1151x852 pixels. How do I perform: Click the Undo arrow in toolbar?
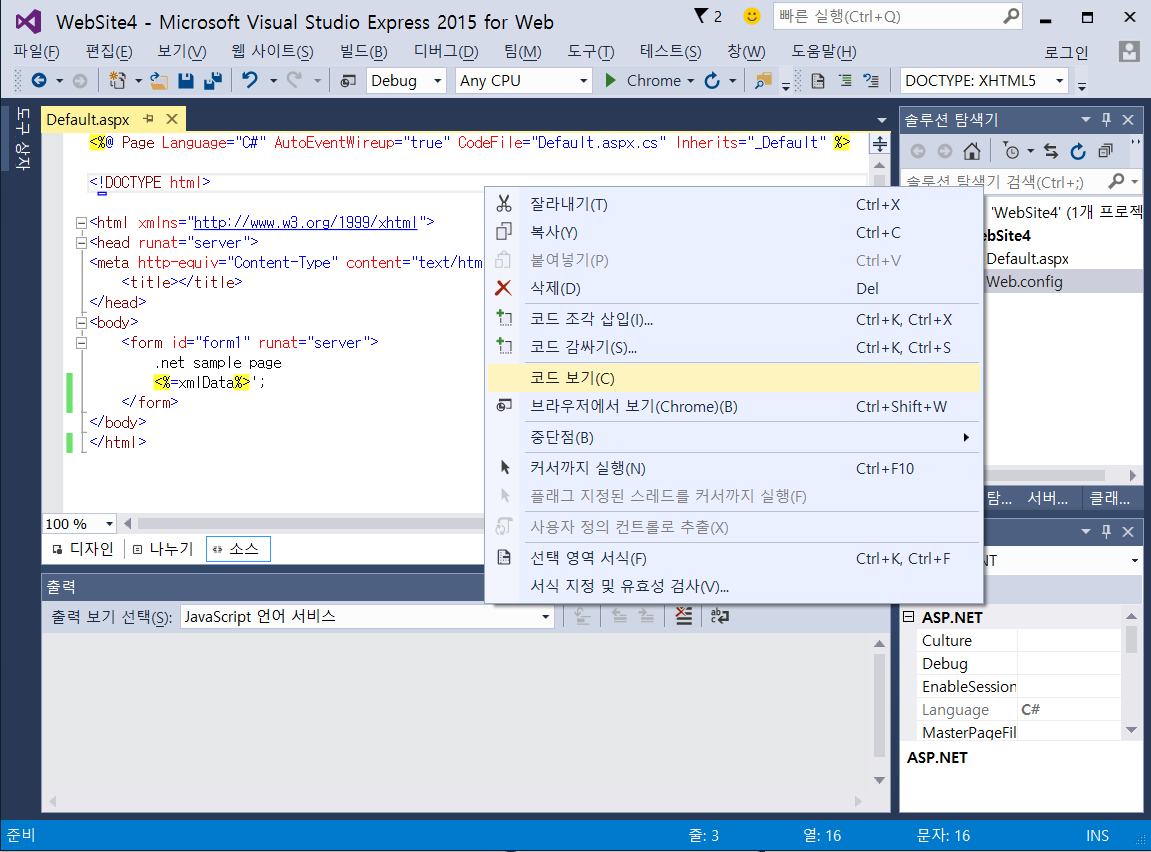coord(250,81)
